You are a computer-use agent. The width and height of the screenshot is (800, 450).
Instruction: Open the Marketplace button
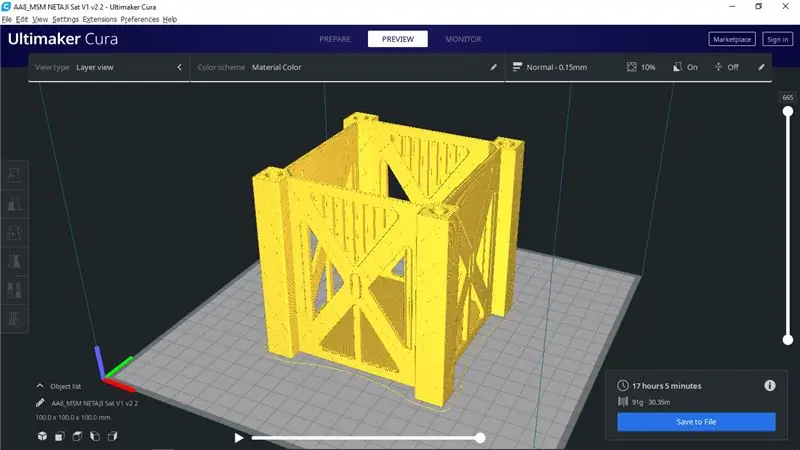pos(732,39)
